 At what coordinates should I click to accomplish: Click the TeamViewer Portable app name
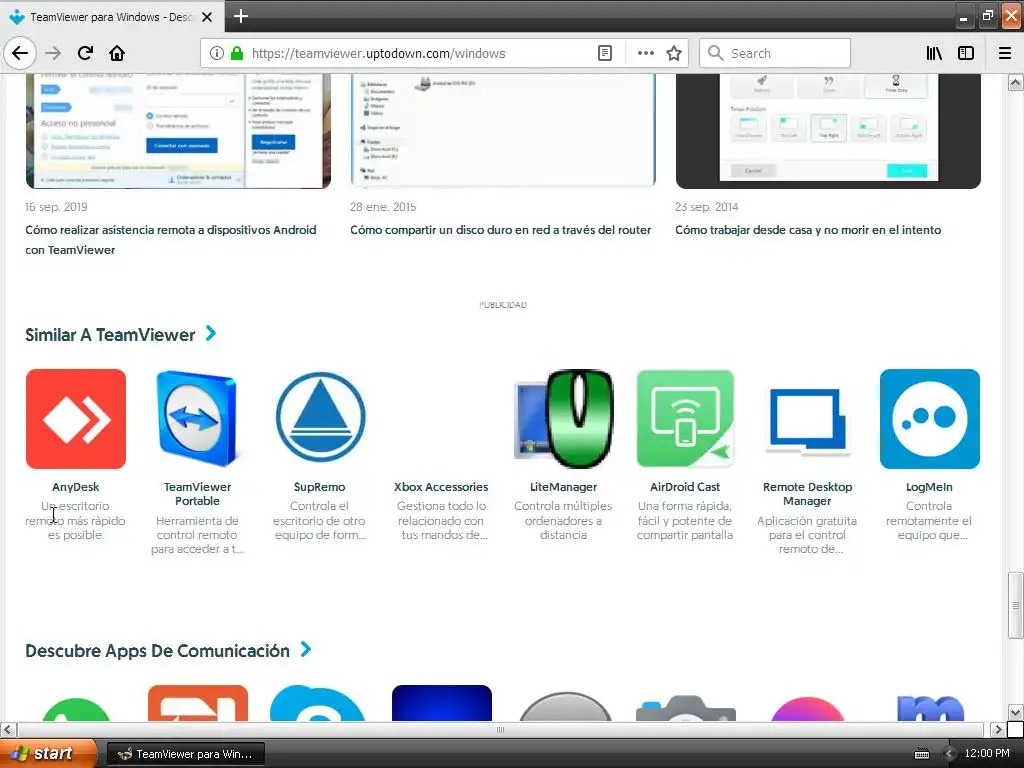coord(197,494)
